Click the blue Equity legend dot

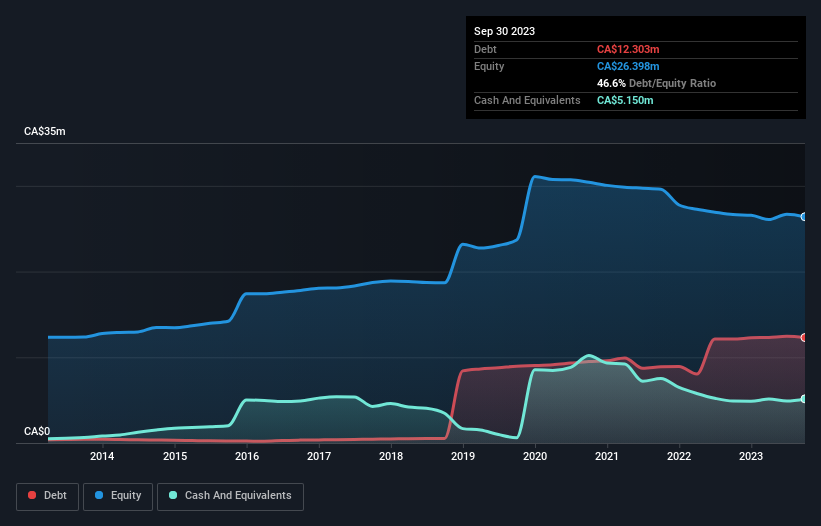point(99,495)
